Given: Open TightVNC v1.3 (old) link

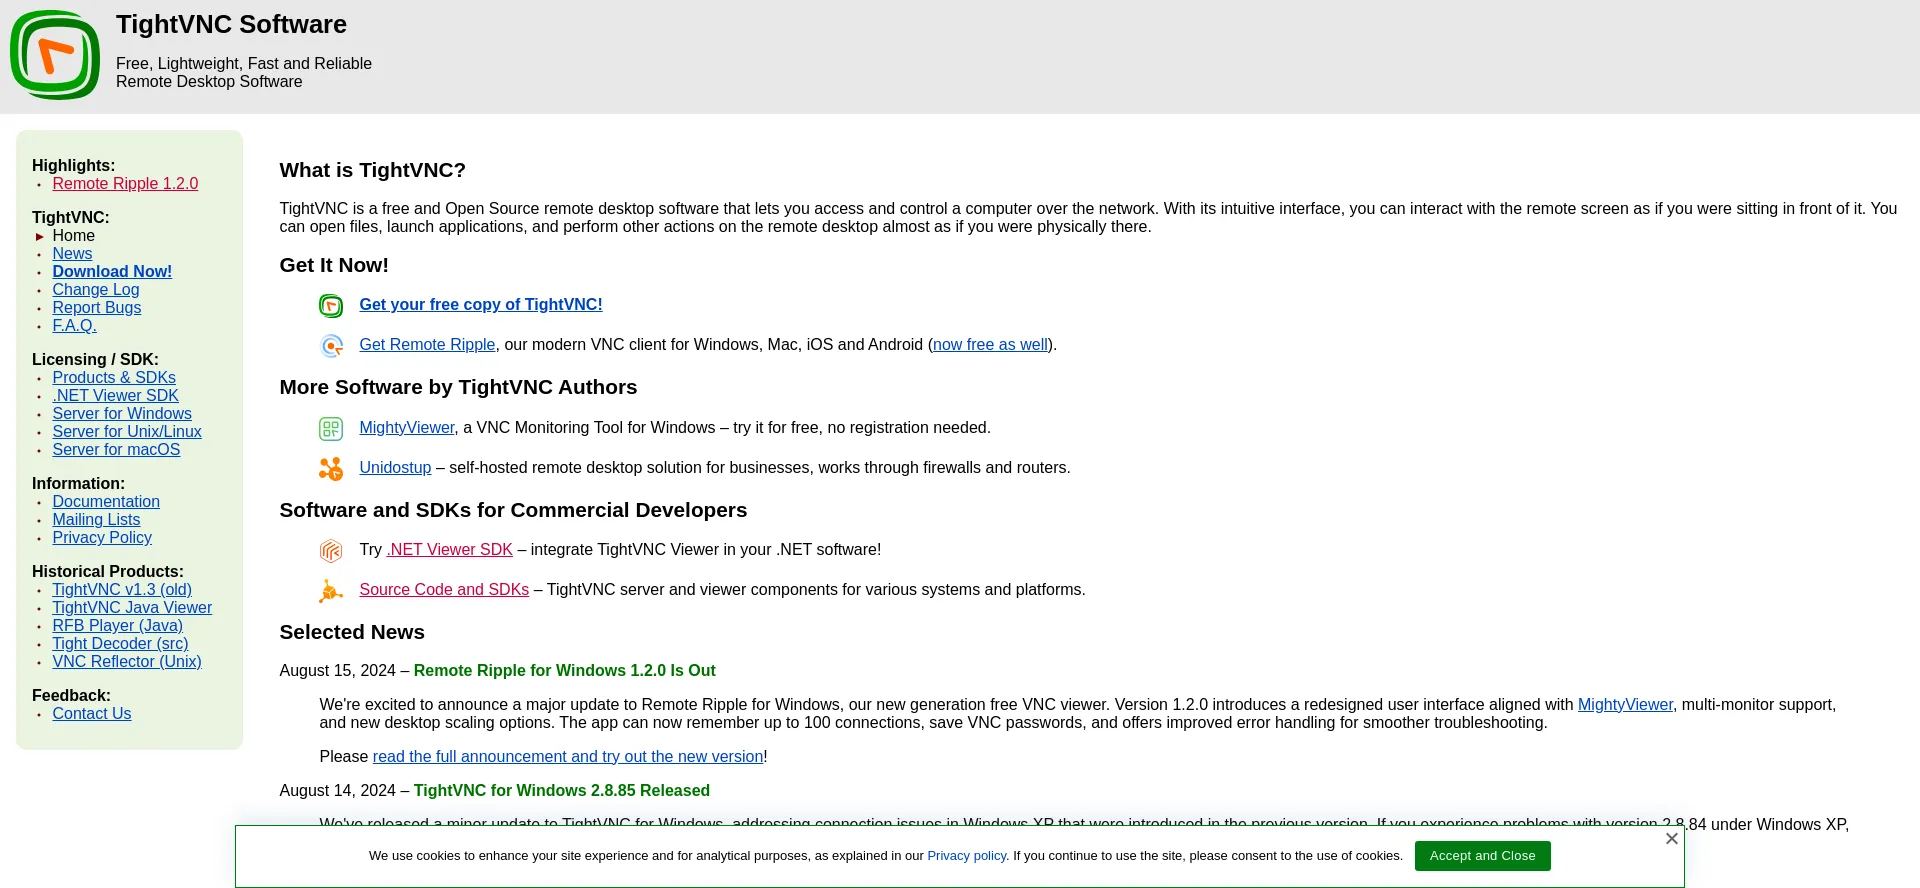Looking at the screenshot, I should pos(122,590).
